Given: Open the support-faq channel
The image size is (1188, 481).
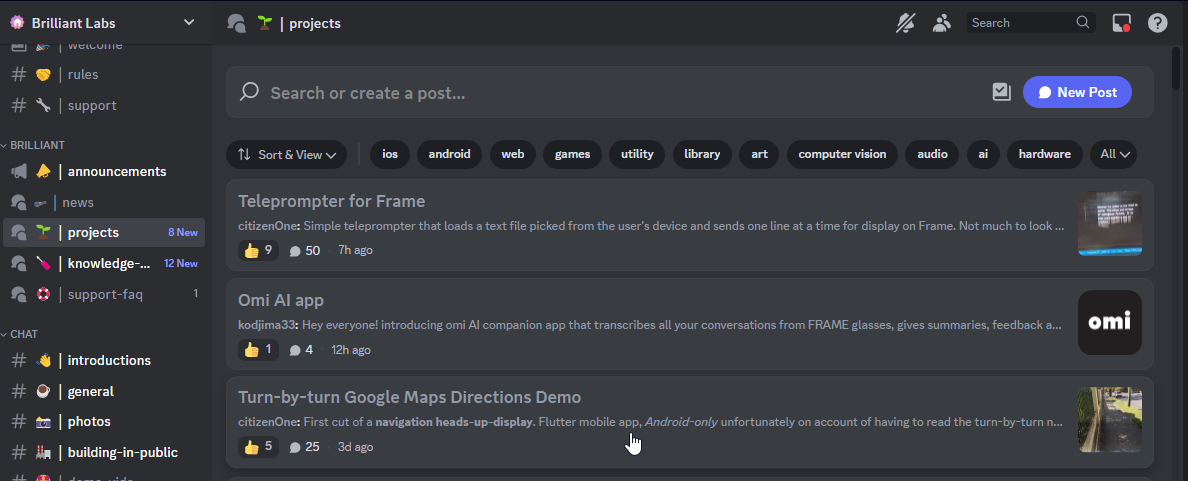Looking at the screenshot, I should pos(104,294).
